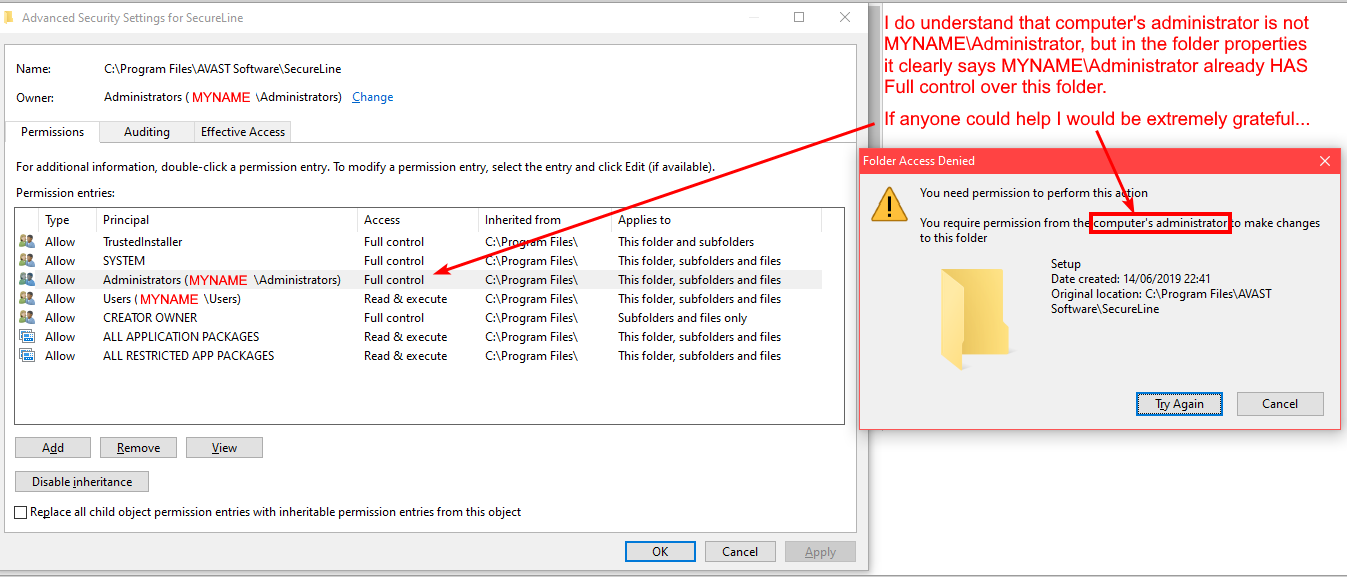Click the group icon beside CREATOR OWNER
Image resolution: width=1347 pixels, height=577 pixels.
27,318
